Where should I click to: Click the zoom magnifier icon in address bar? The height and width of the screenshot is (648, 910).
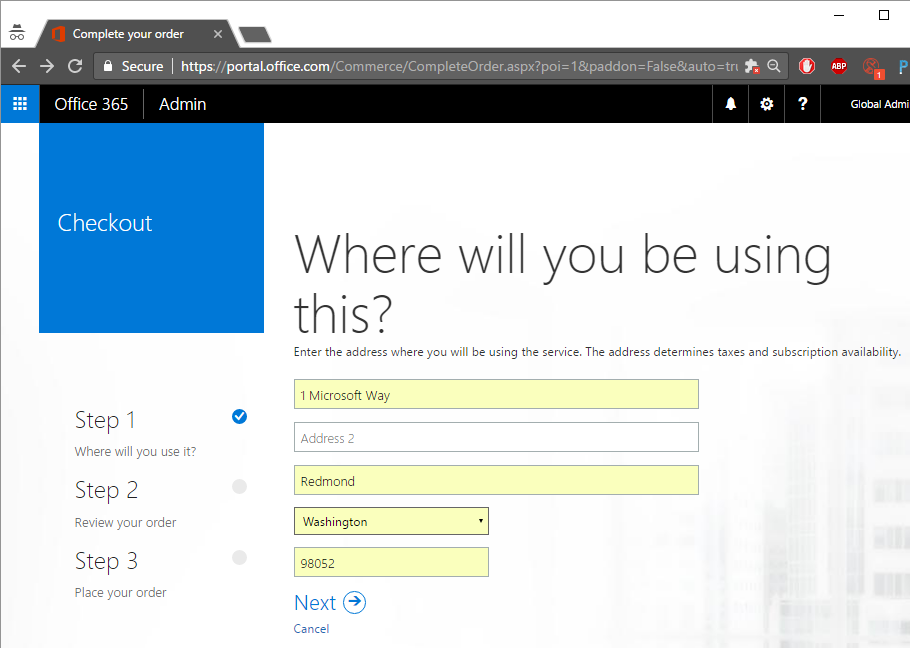773,66
